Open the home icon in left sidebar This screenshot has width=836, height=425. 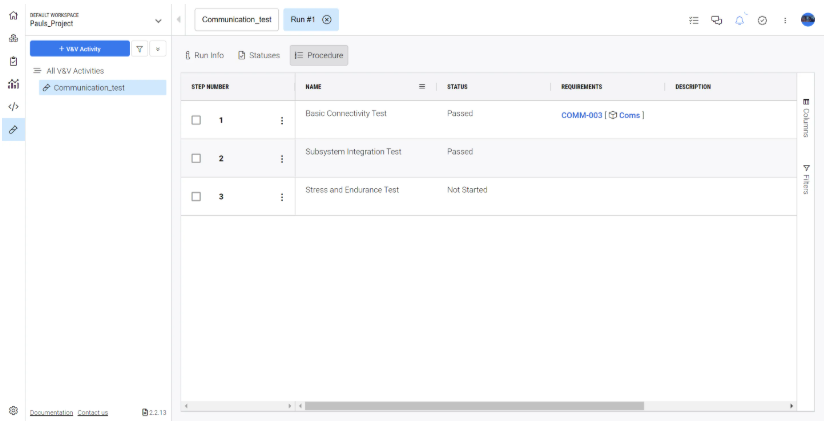tap(13, 17)
